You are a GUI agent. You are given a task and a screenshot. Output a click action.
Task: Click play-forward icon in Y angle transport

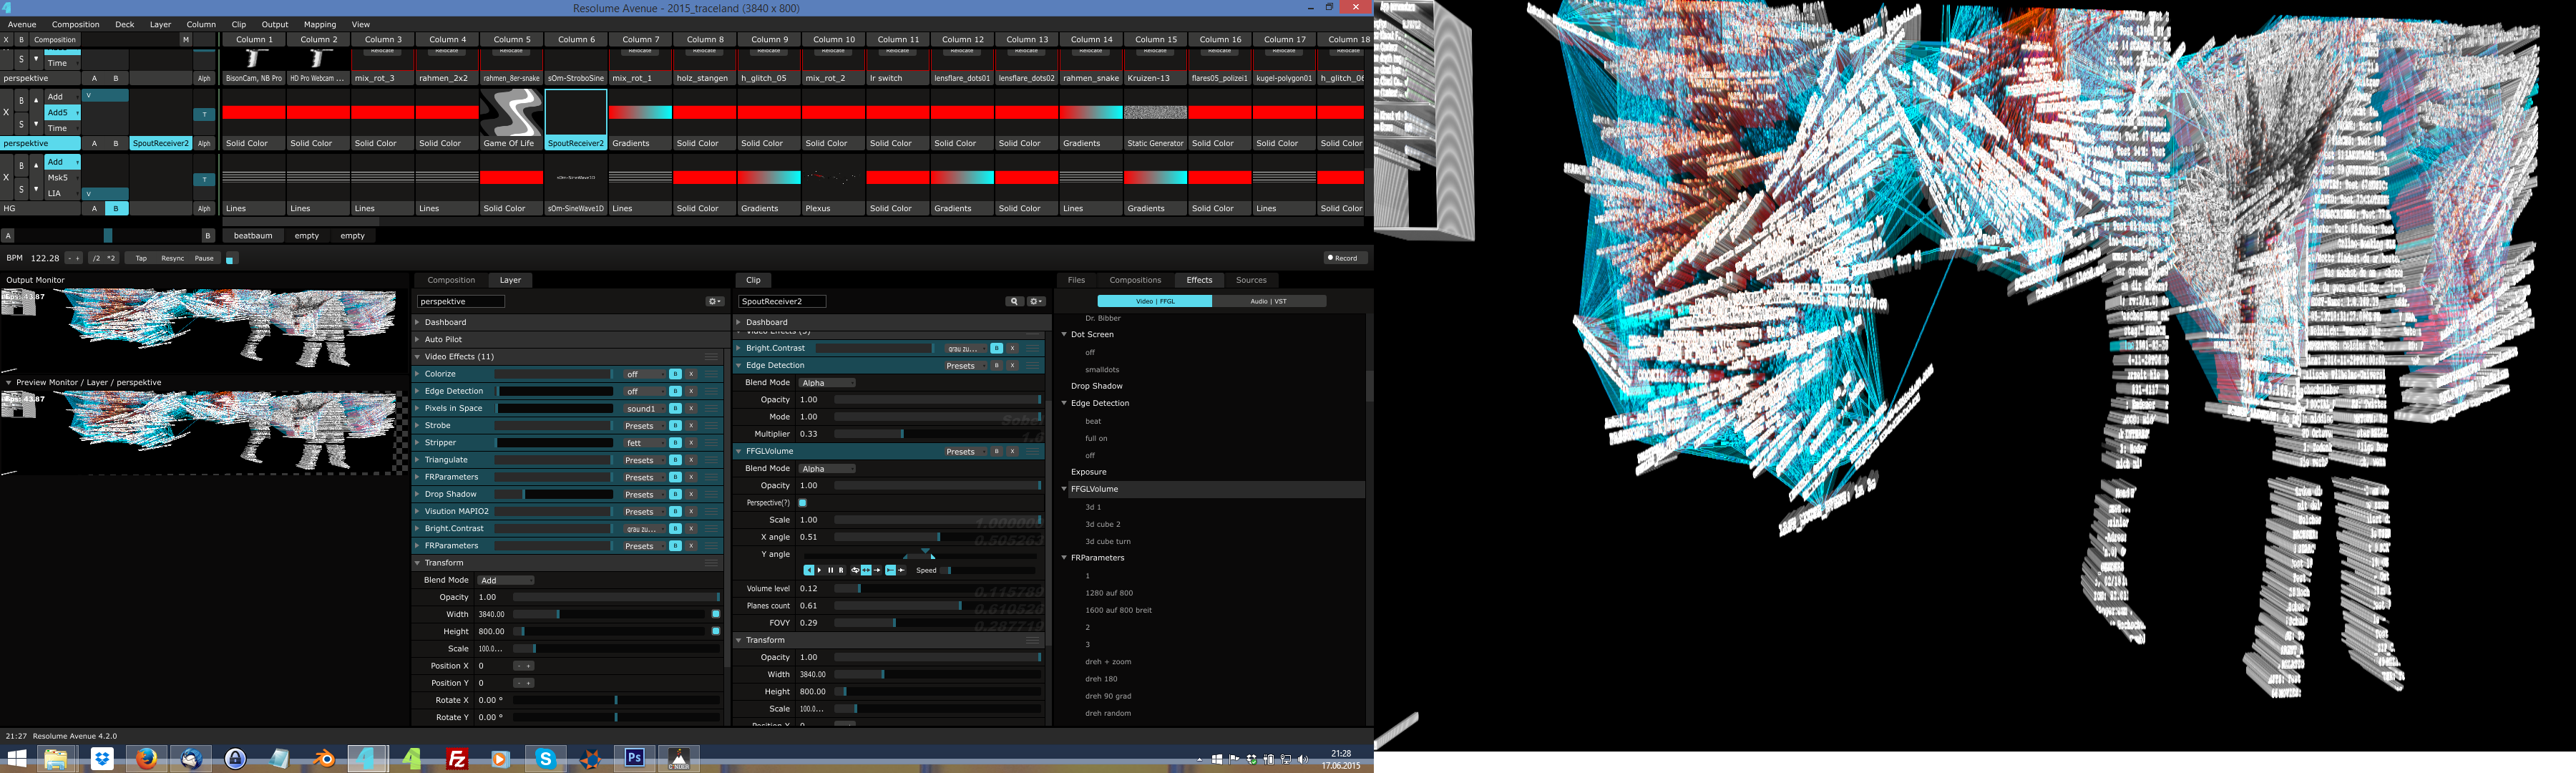click(820, 570)
